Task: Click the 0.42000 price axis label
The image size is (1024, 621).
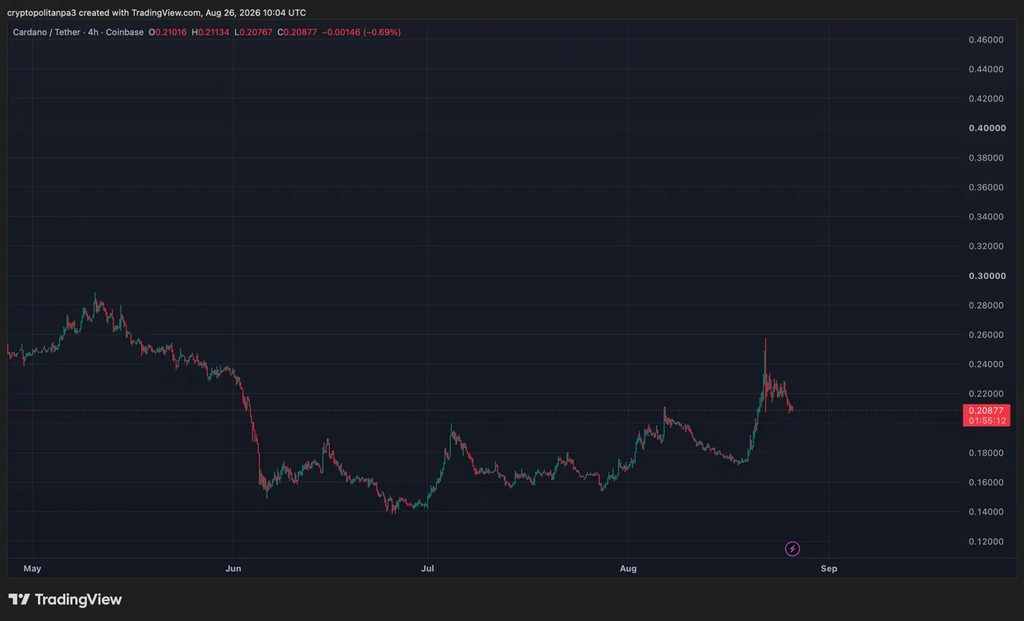Action: pos(986,99)
